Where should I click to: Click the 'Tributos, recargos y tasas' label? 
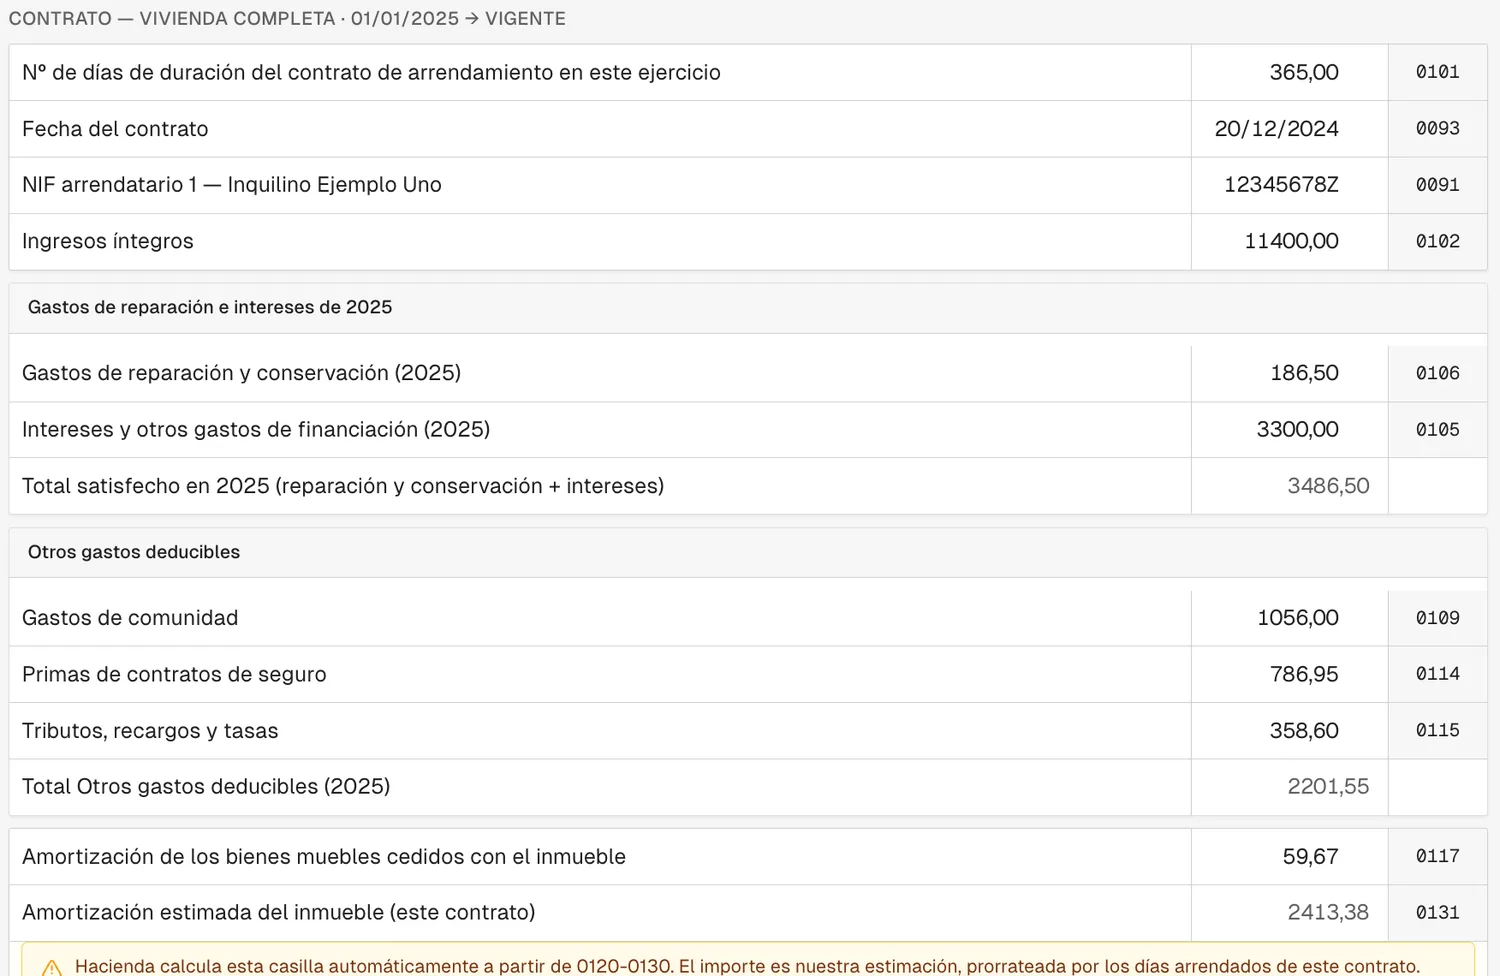[150, 731]
